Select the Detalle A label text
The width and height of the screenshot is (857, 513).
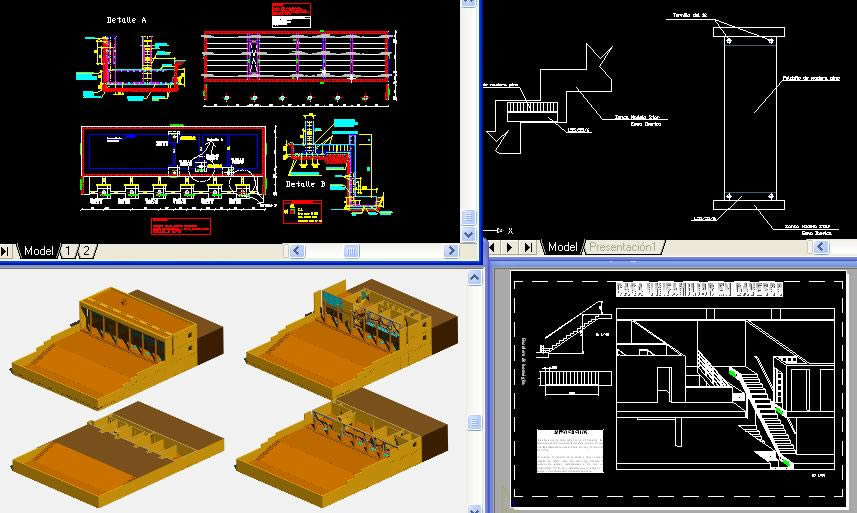pyautogui.click(x=127, y=20)
